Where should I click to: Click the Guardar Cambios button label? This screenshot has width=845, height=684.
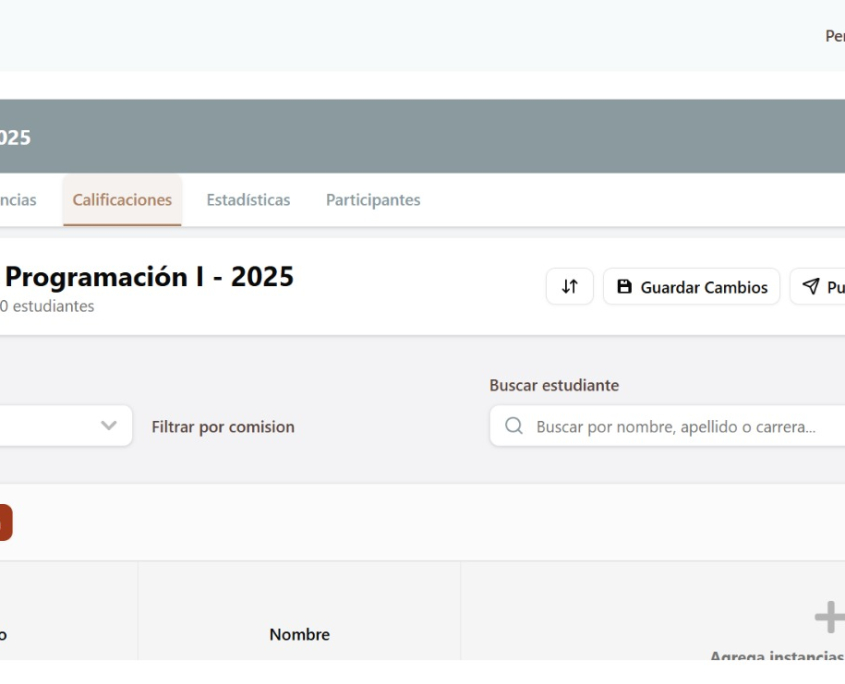click(x=704, y=287)
